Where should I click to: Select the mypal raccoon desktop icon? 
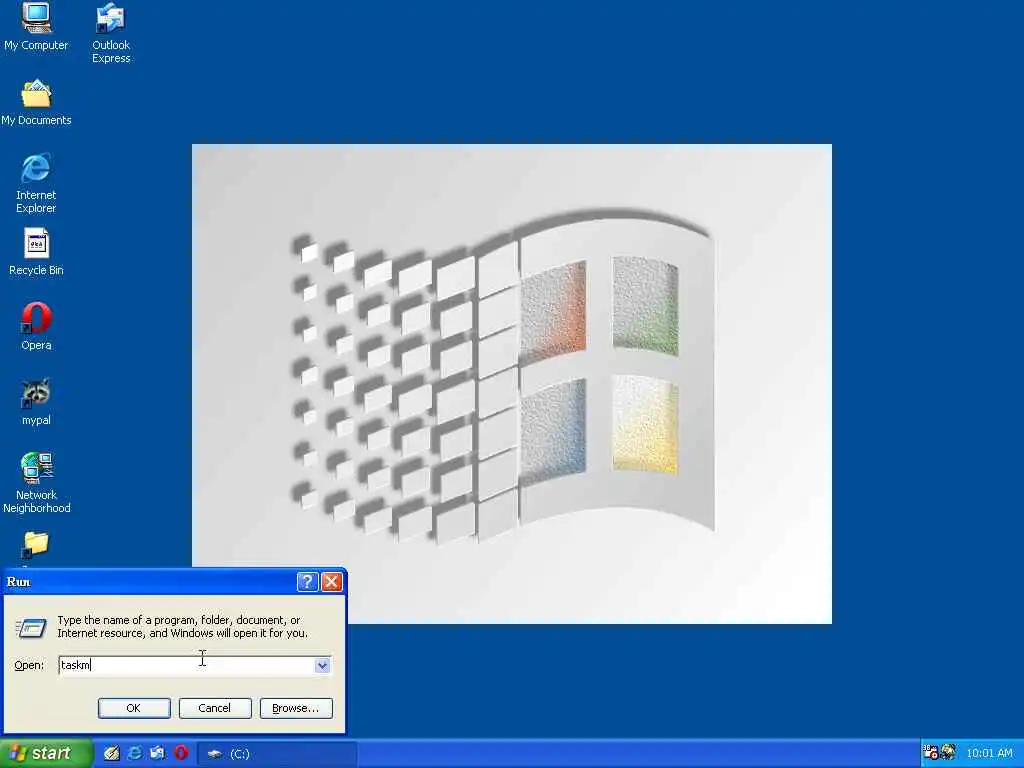(36, 402)
